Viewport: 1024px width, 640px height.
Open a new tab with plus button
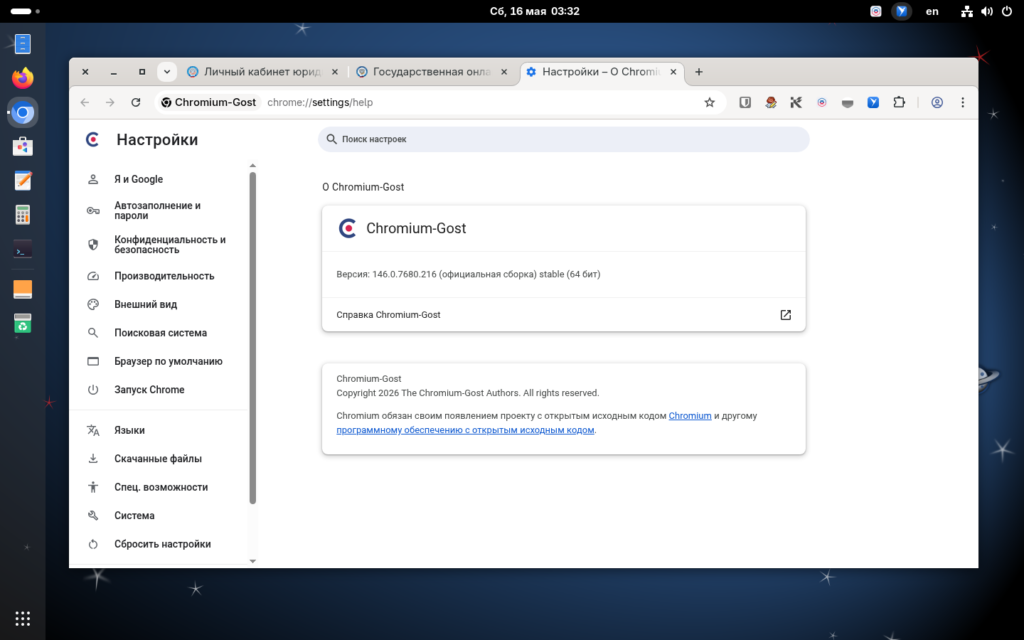click(699, 72)
